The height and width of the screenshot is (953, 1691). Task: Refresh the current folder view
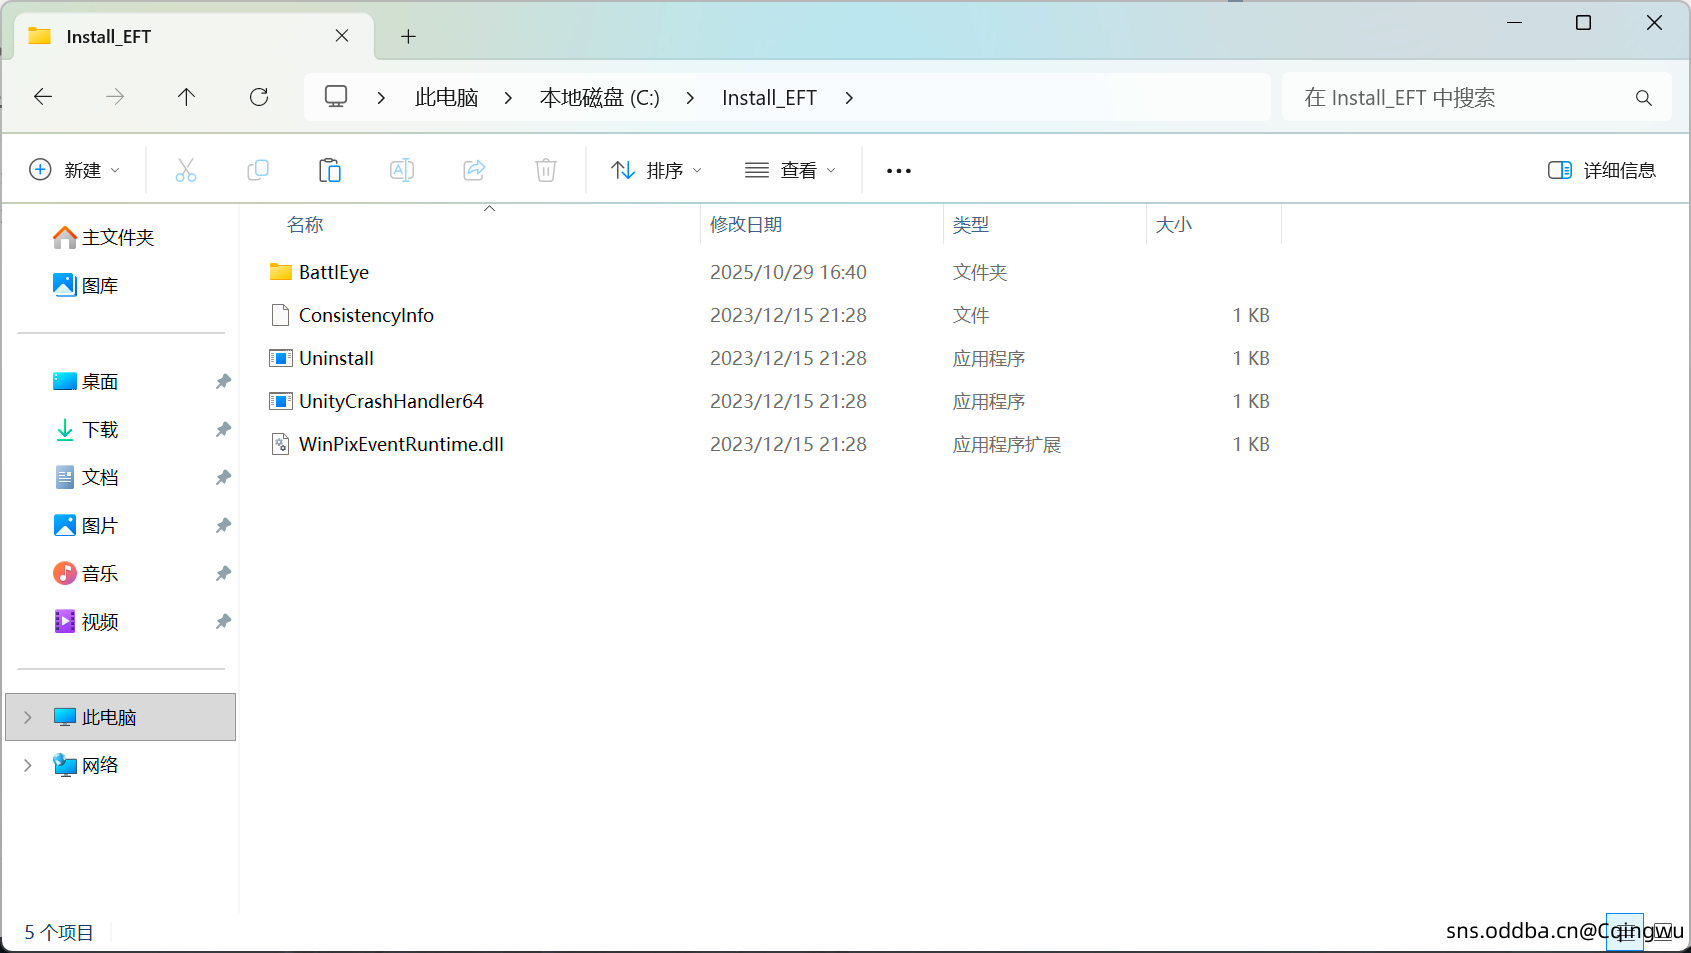click(259, 97)
